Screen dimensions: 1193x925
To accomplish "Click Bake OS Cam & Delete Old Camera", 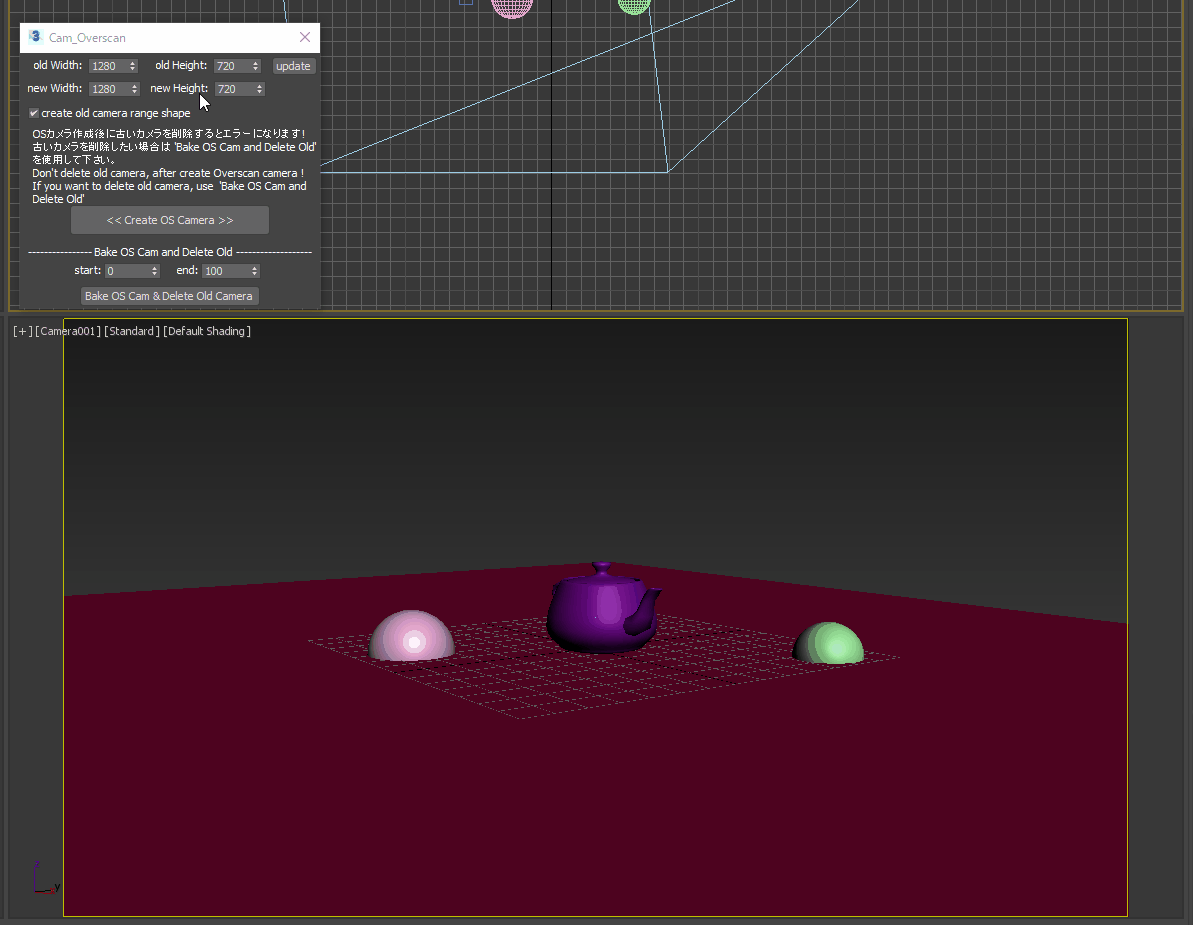I will (169, 296).
